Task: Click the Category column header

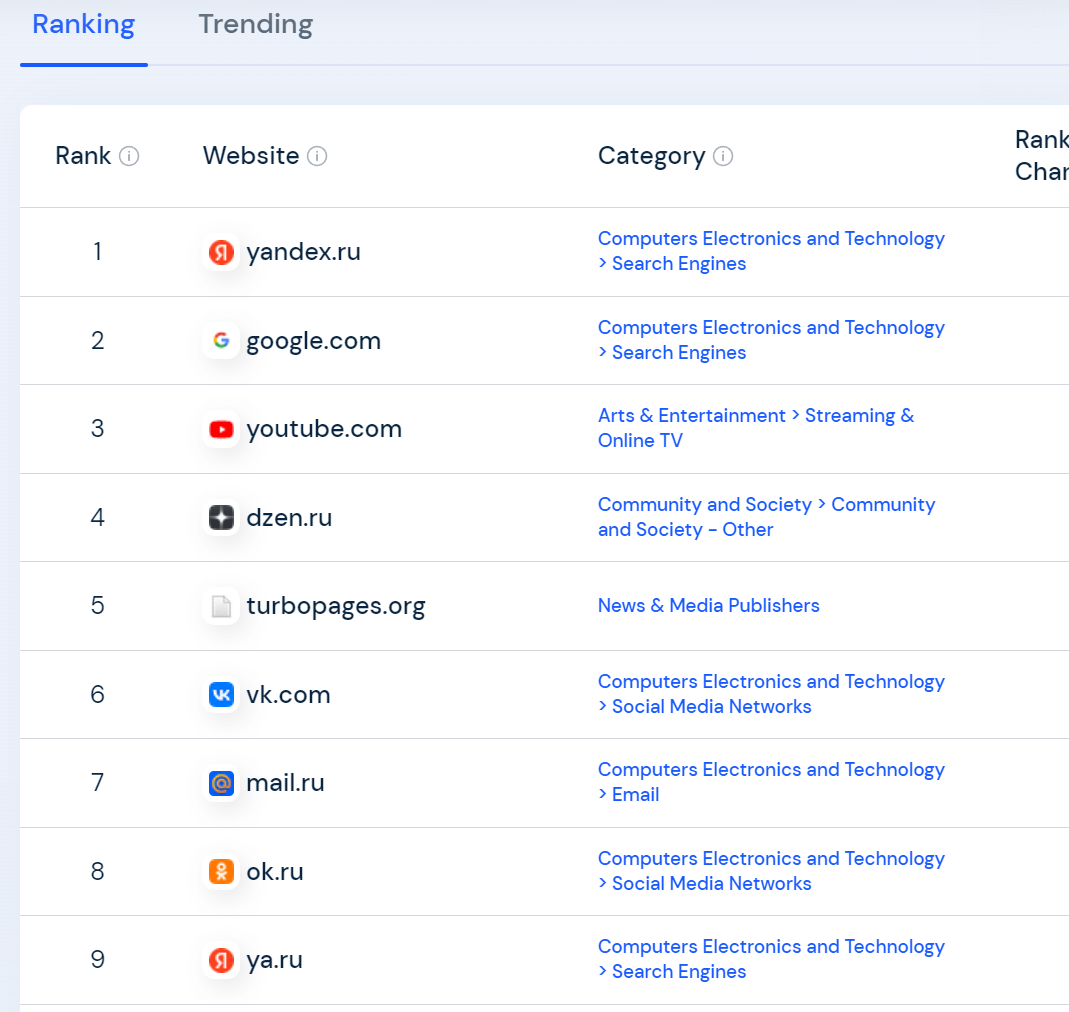Action: 652,156
